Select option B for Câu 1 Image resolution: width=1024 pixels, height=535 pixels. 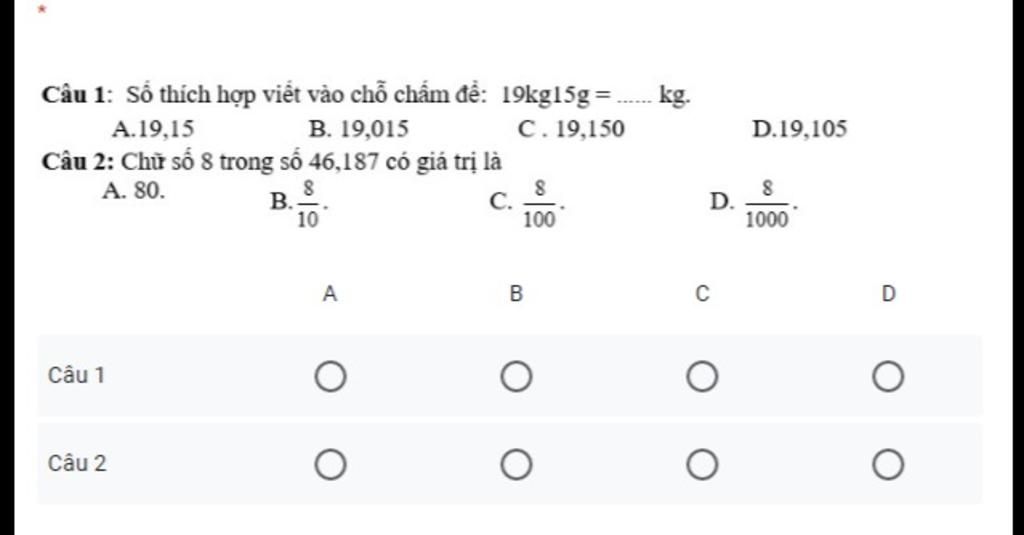[x=516, y=377]
